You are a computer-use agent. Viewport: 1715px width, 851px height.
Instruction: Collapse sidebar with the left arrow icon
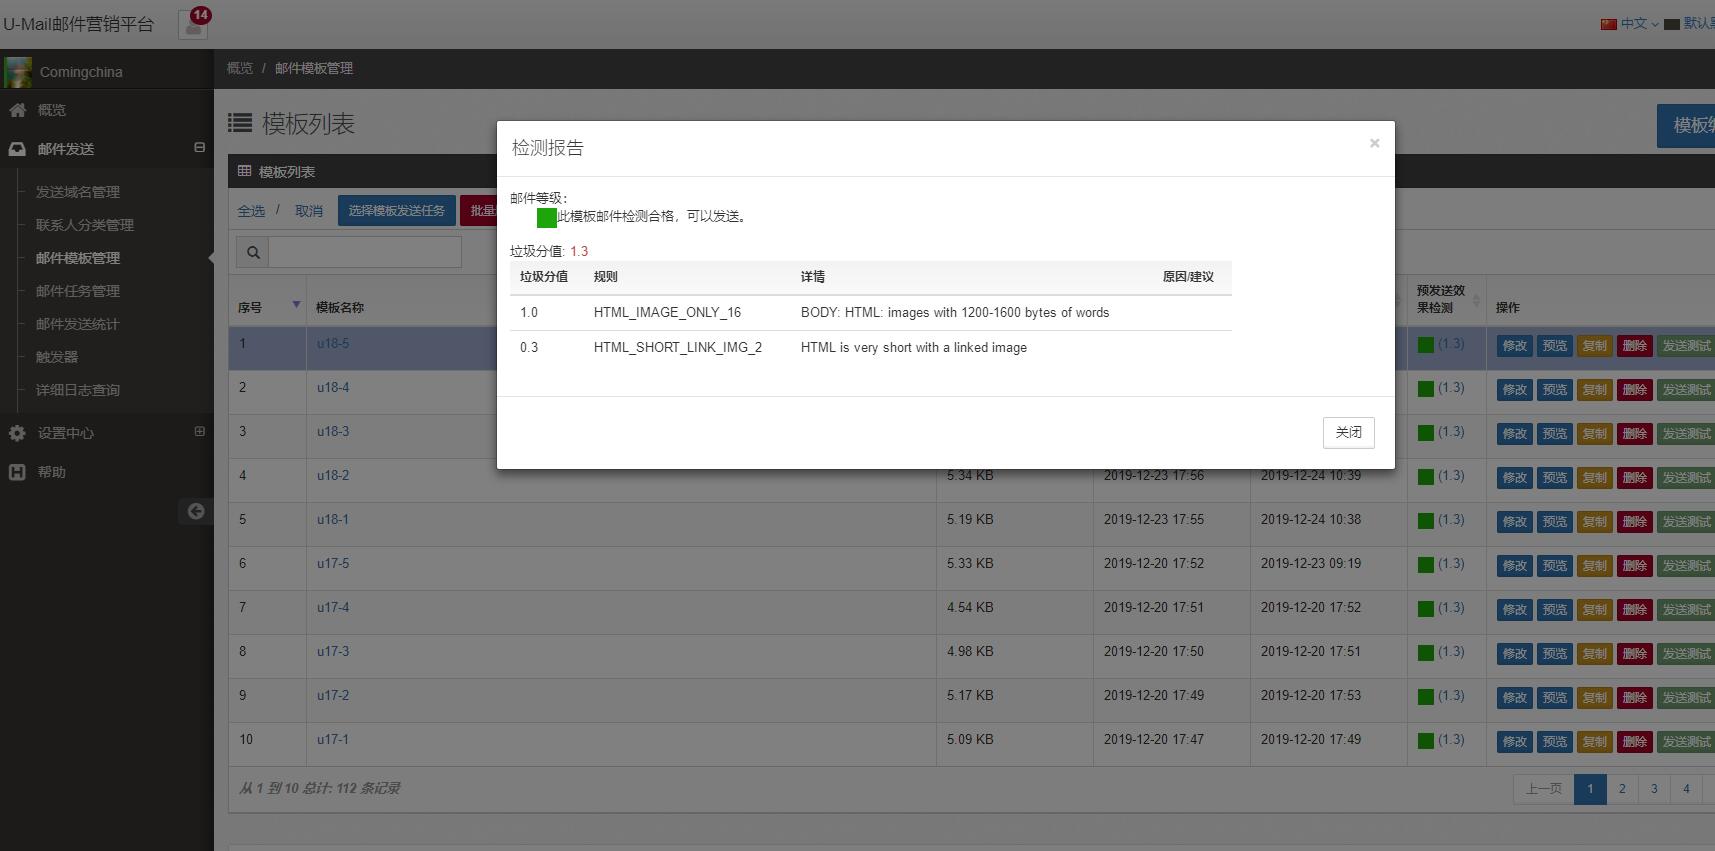(x=196, y=511)
